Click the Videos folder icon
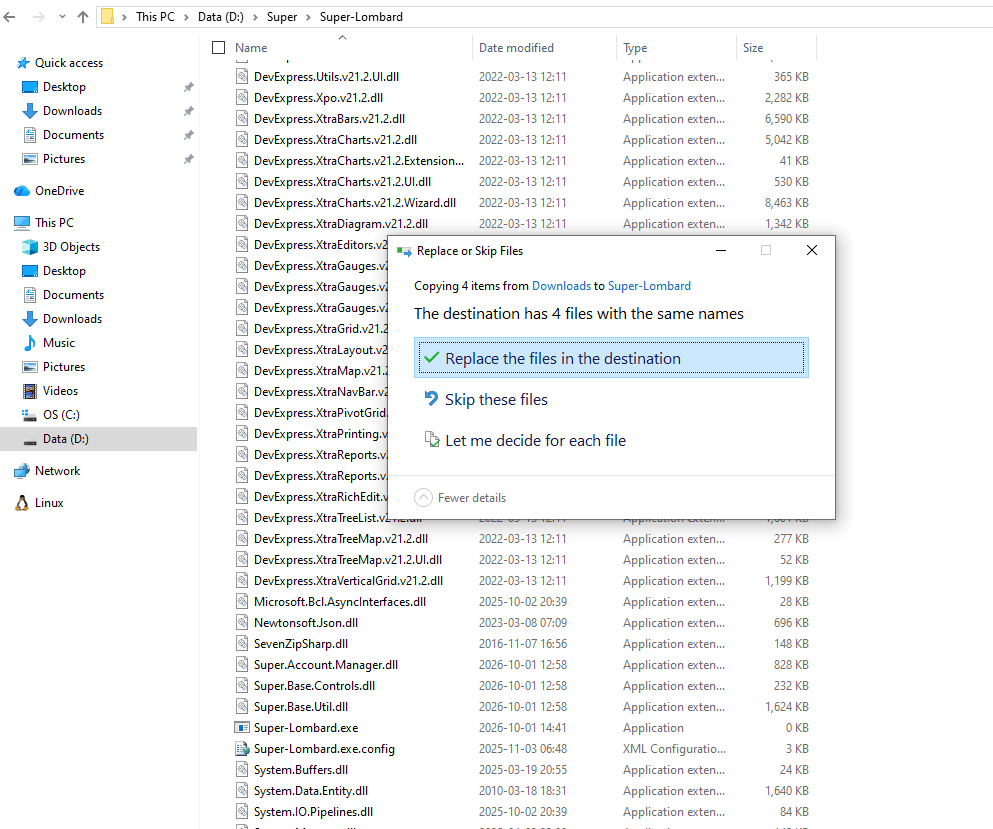Image resolution: width=993 pixels, height=829 pixels. click(30, 391)
